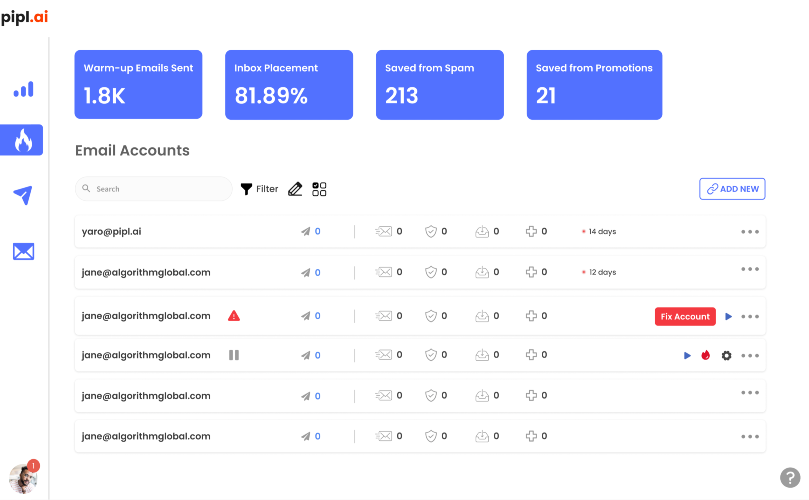Click shield icon on yaro@pipl.ai row
The image size is (809, 500).
(x=431, y=232)
